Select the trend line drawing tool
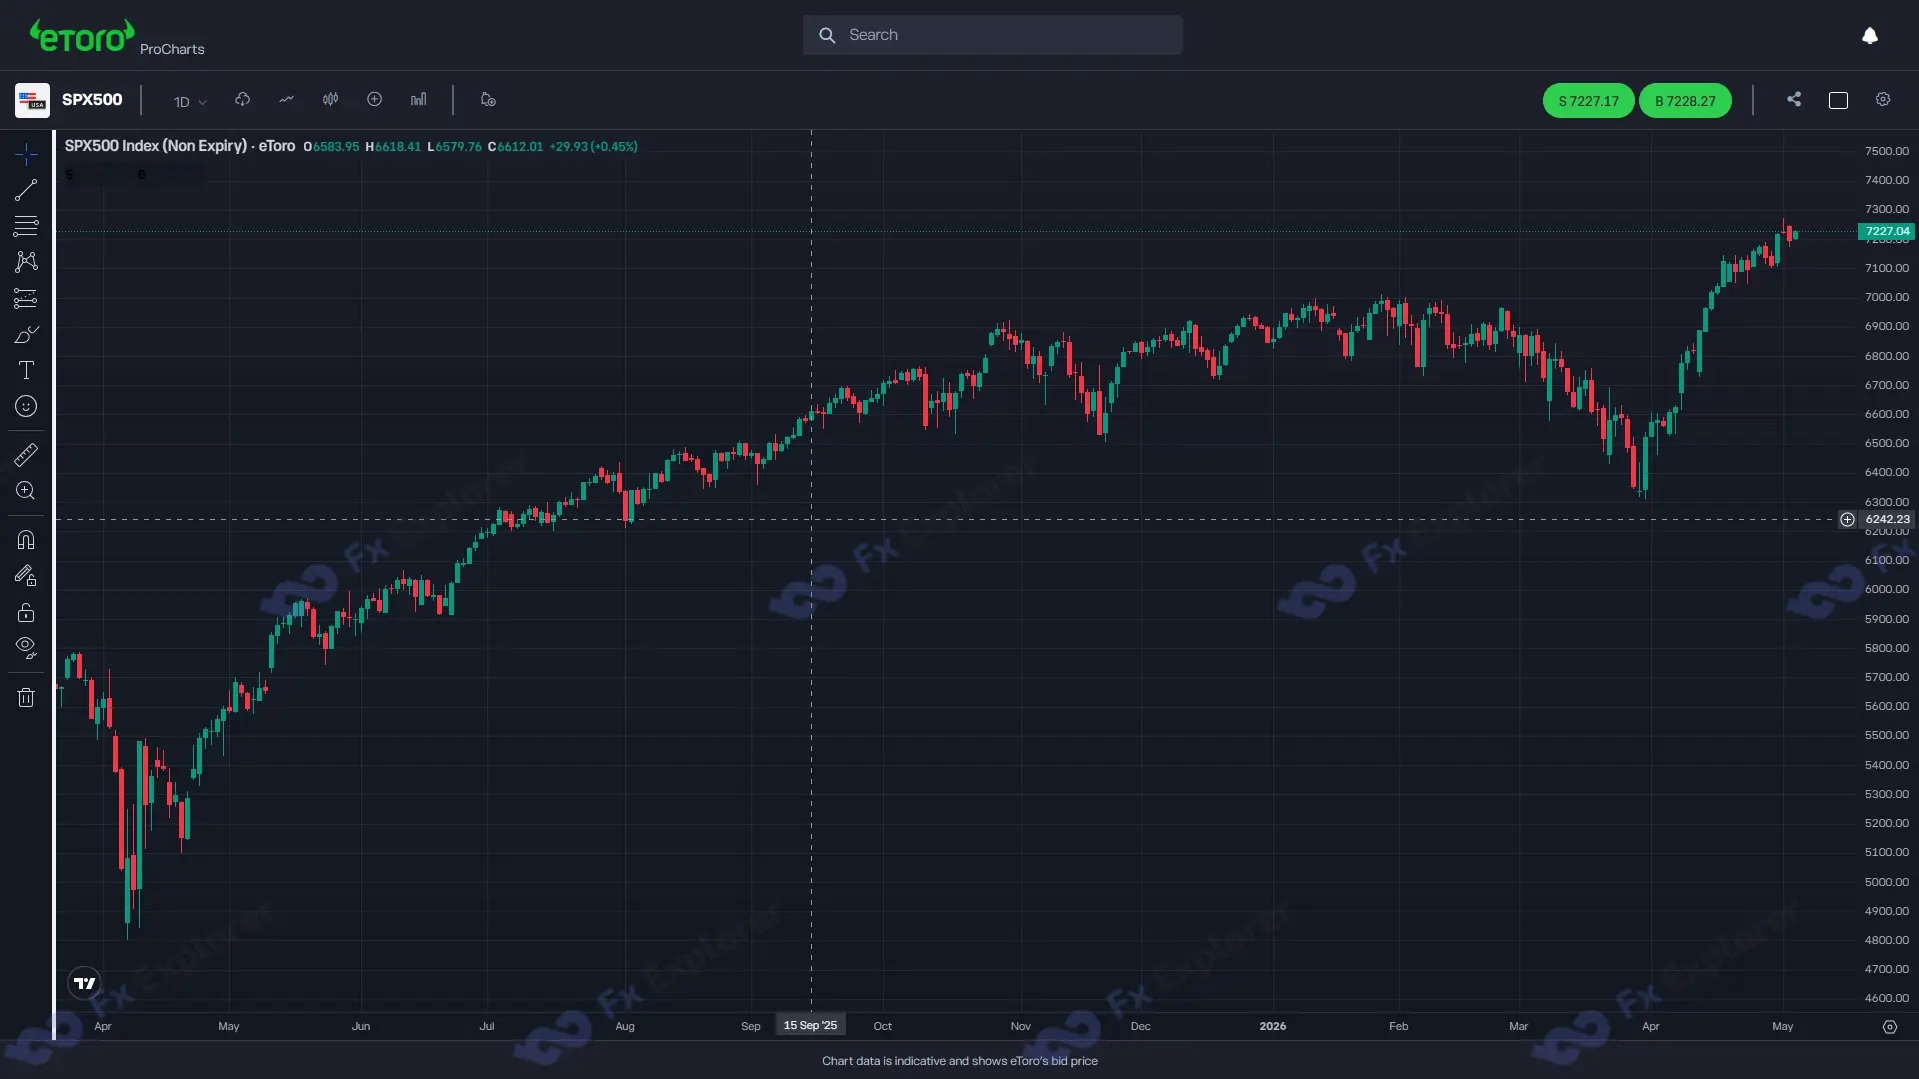This screenshot has height=1079, width=1919. coord(26,190)
